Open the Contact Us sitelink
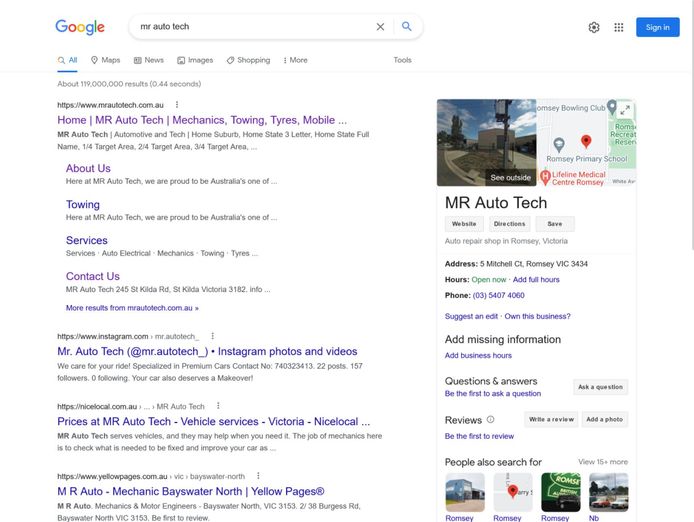This screenshot has width=694, height=522. tap(93, 276)
